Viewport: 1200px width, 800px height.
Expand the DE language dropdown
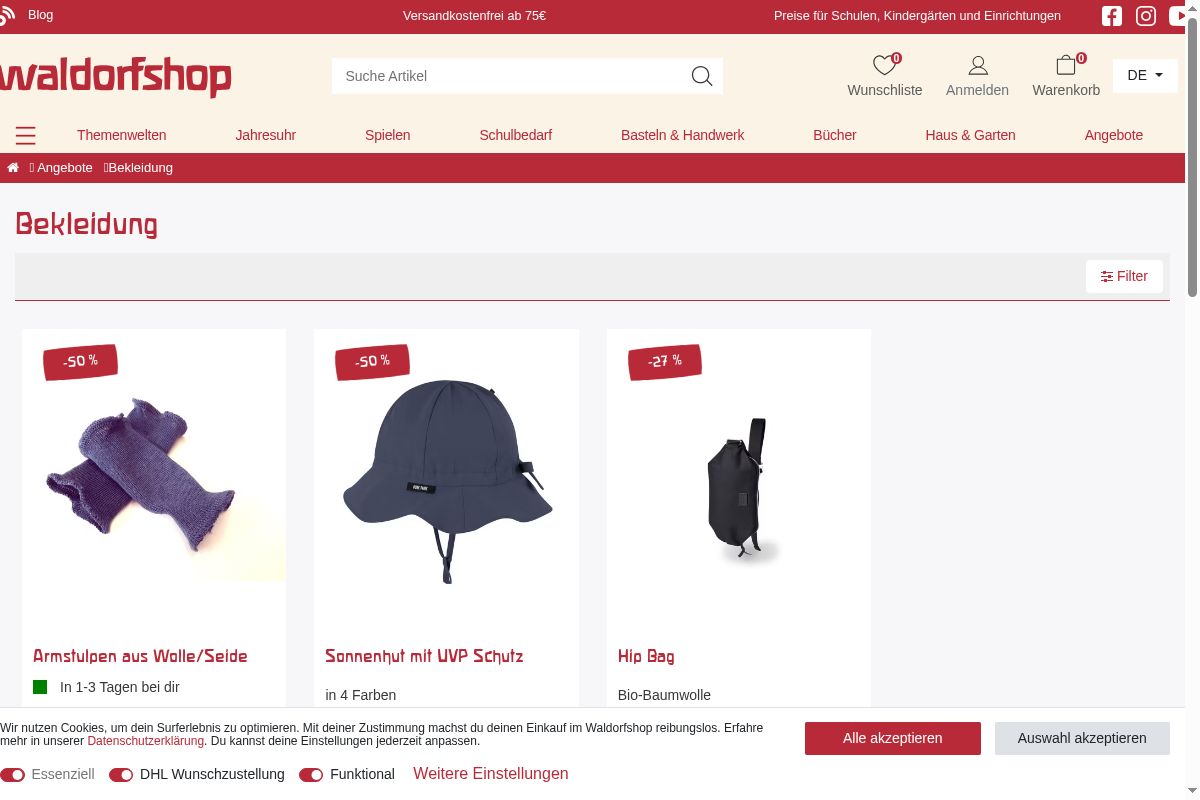pyautogui.click(x=1145, y=75)
